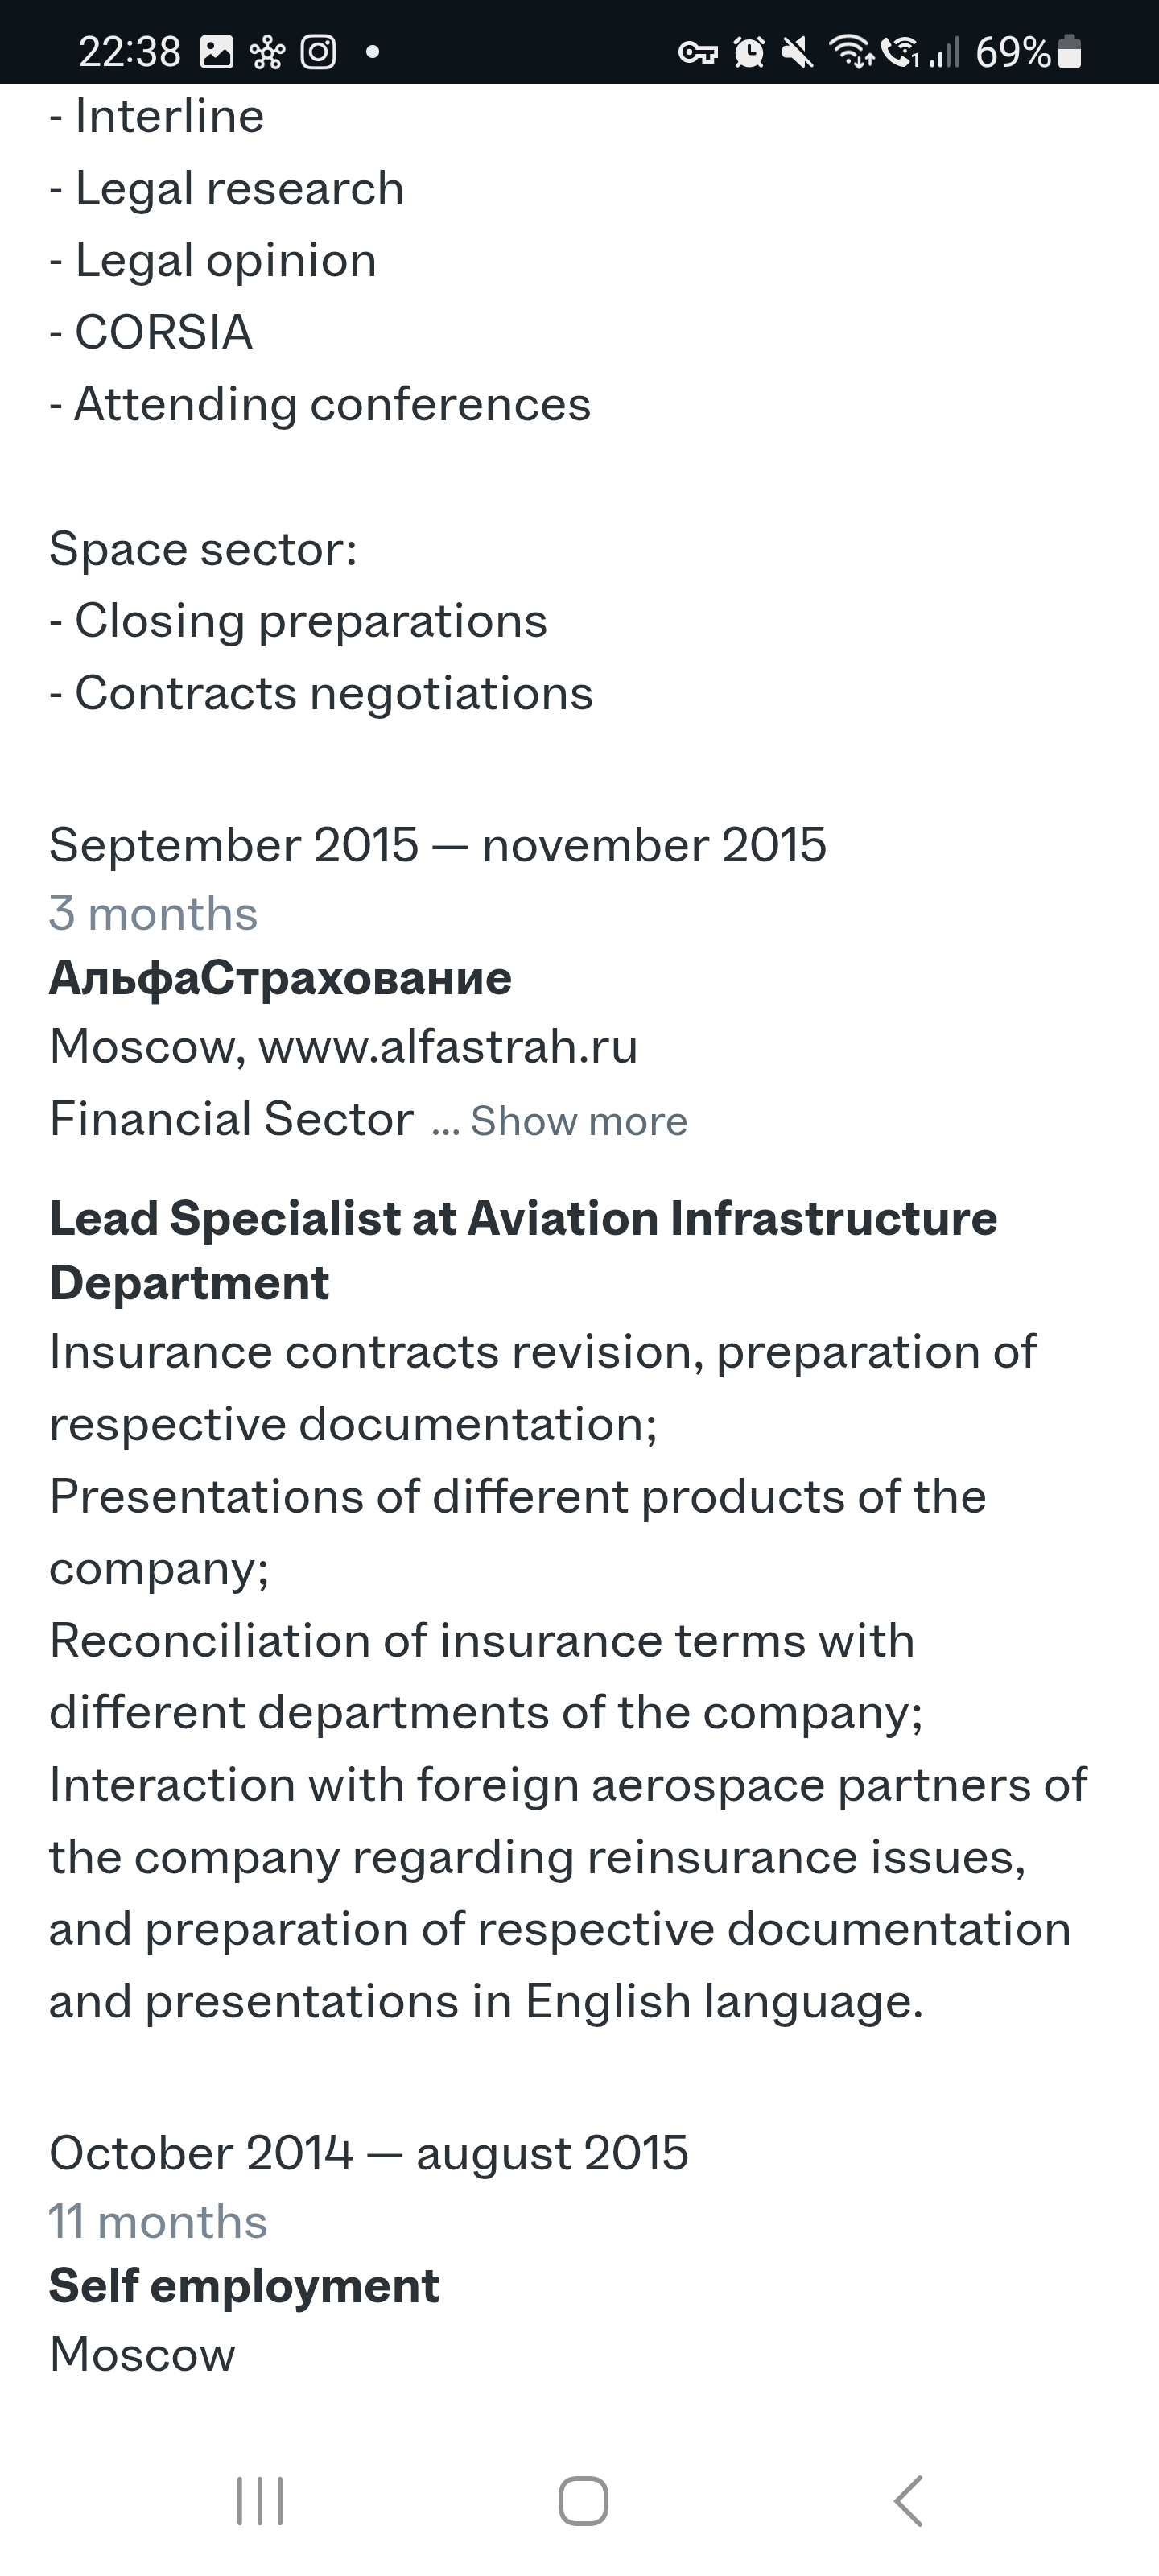Screen dimensions: 1159x2576
Task: Tap the Self employment entry title
Action: tap(244, 2285)
